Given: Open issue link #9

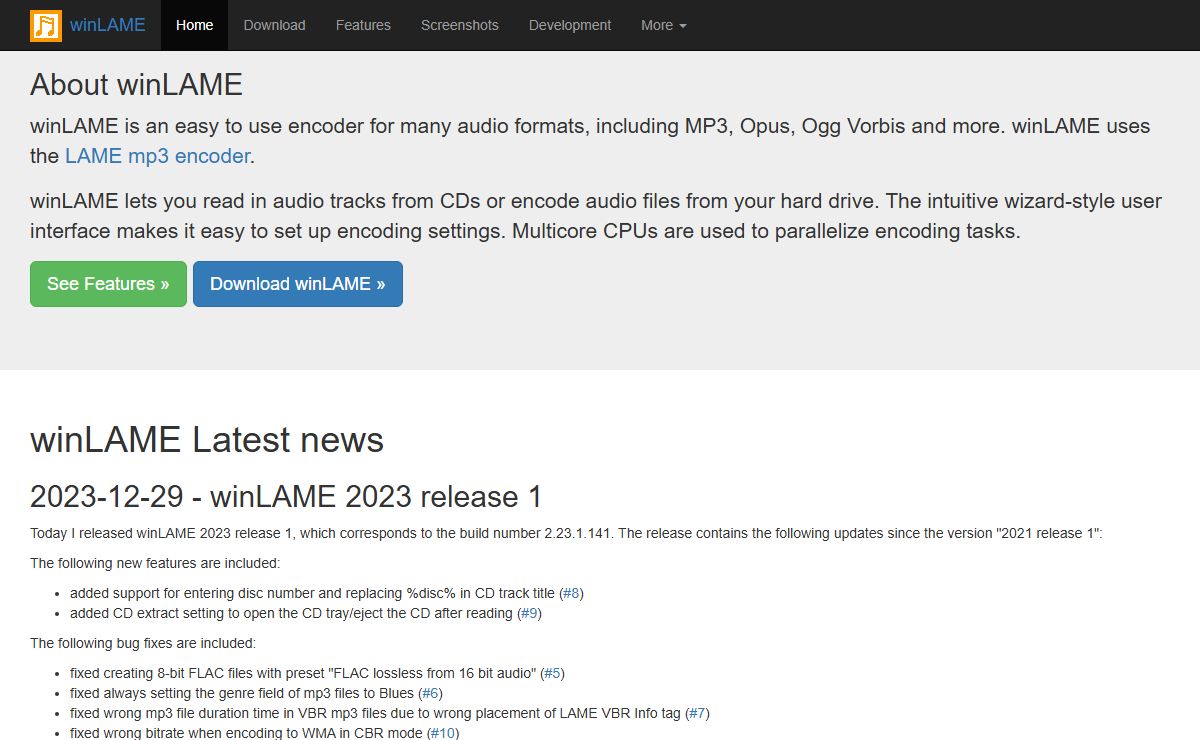Looking at the screenshot, I should 529,613.
